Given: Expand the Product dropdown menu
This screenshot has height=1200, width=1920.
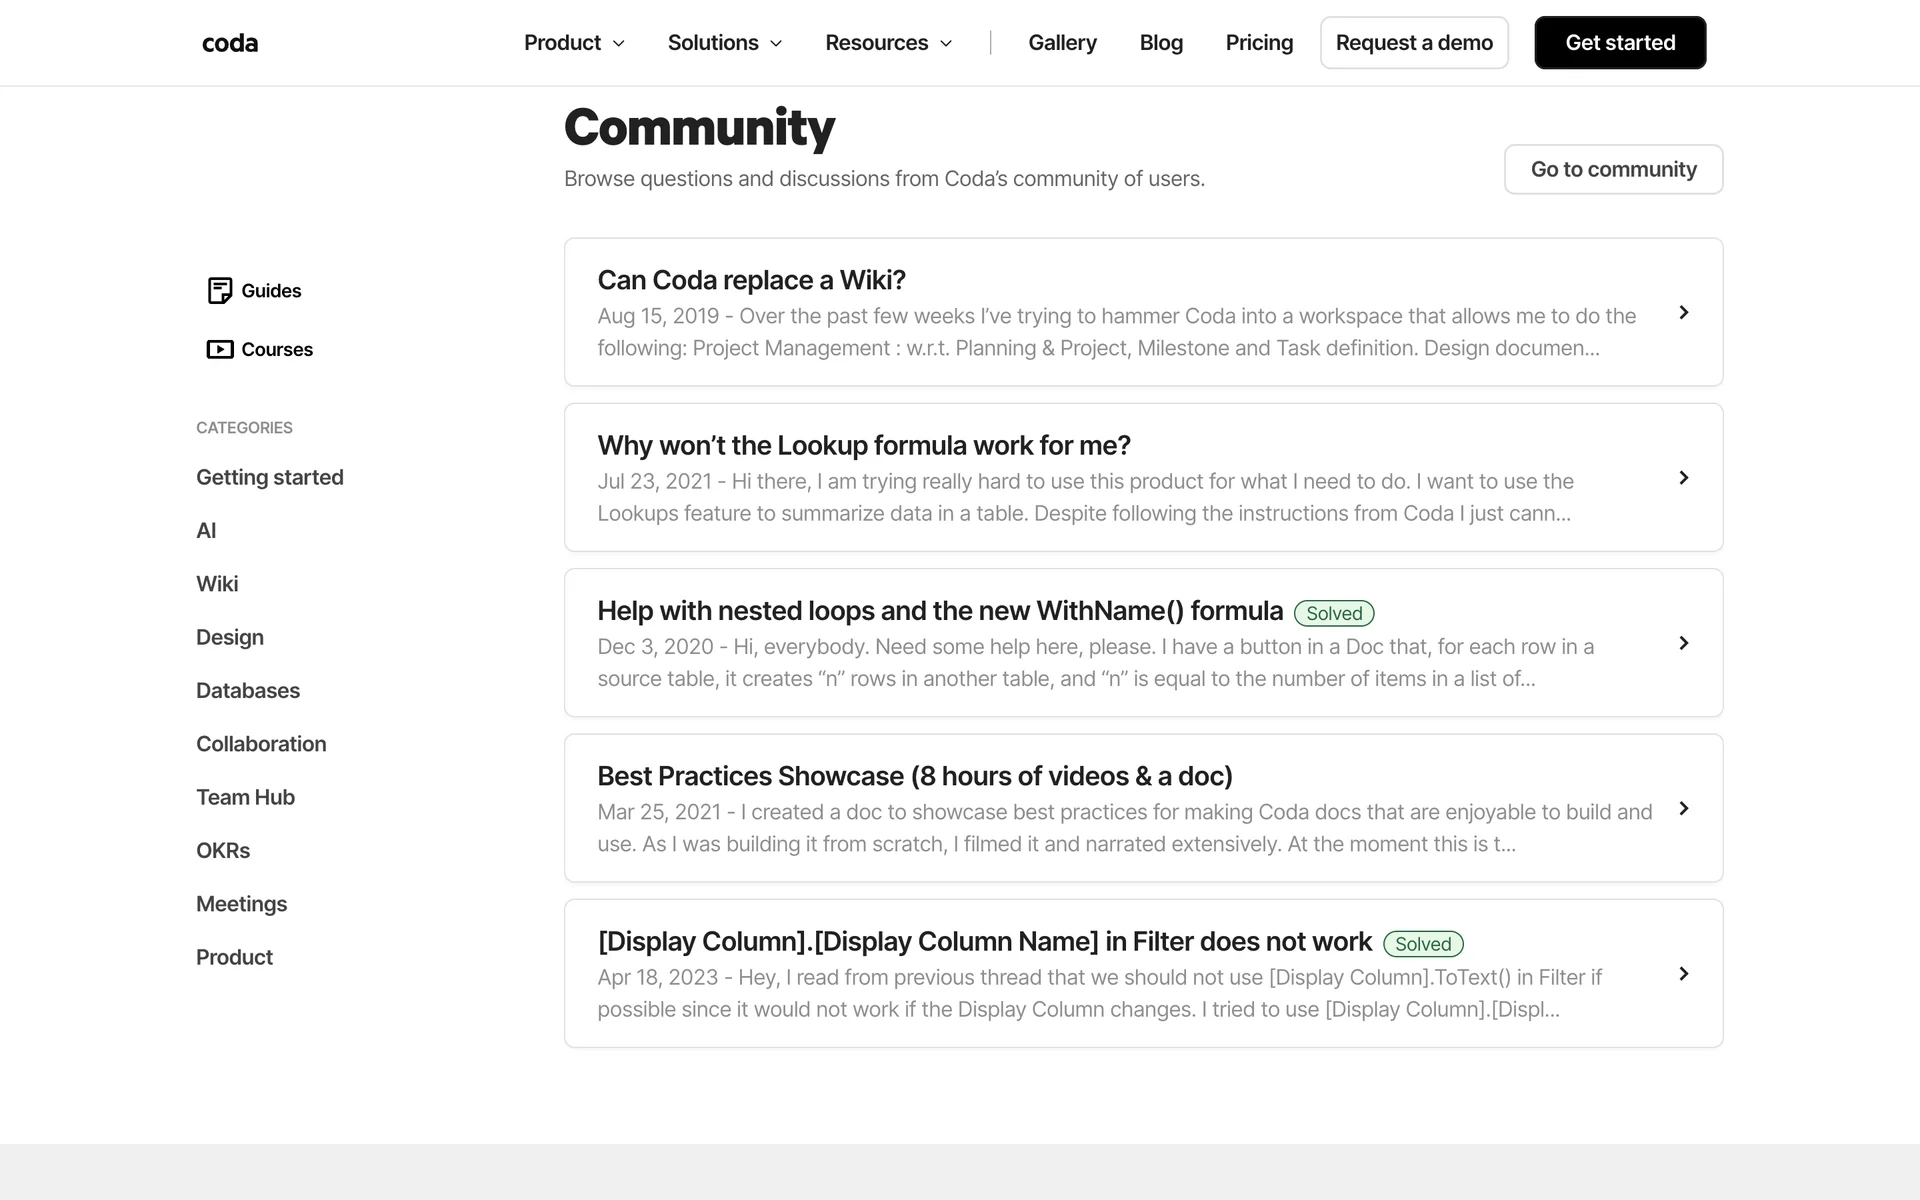Looking at the screenshot, I should (574, 43).
